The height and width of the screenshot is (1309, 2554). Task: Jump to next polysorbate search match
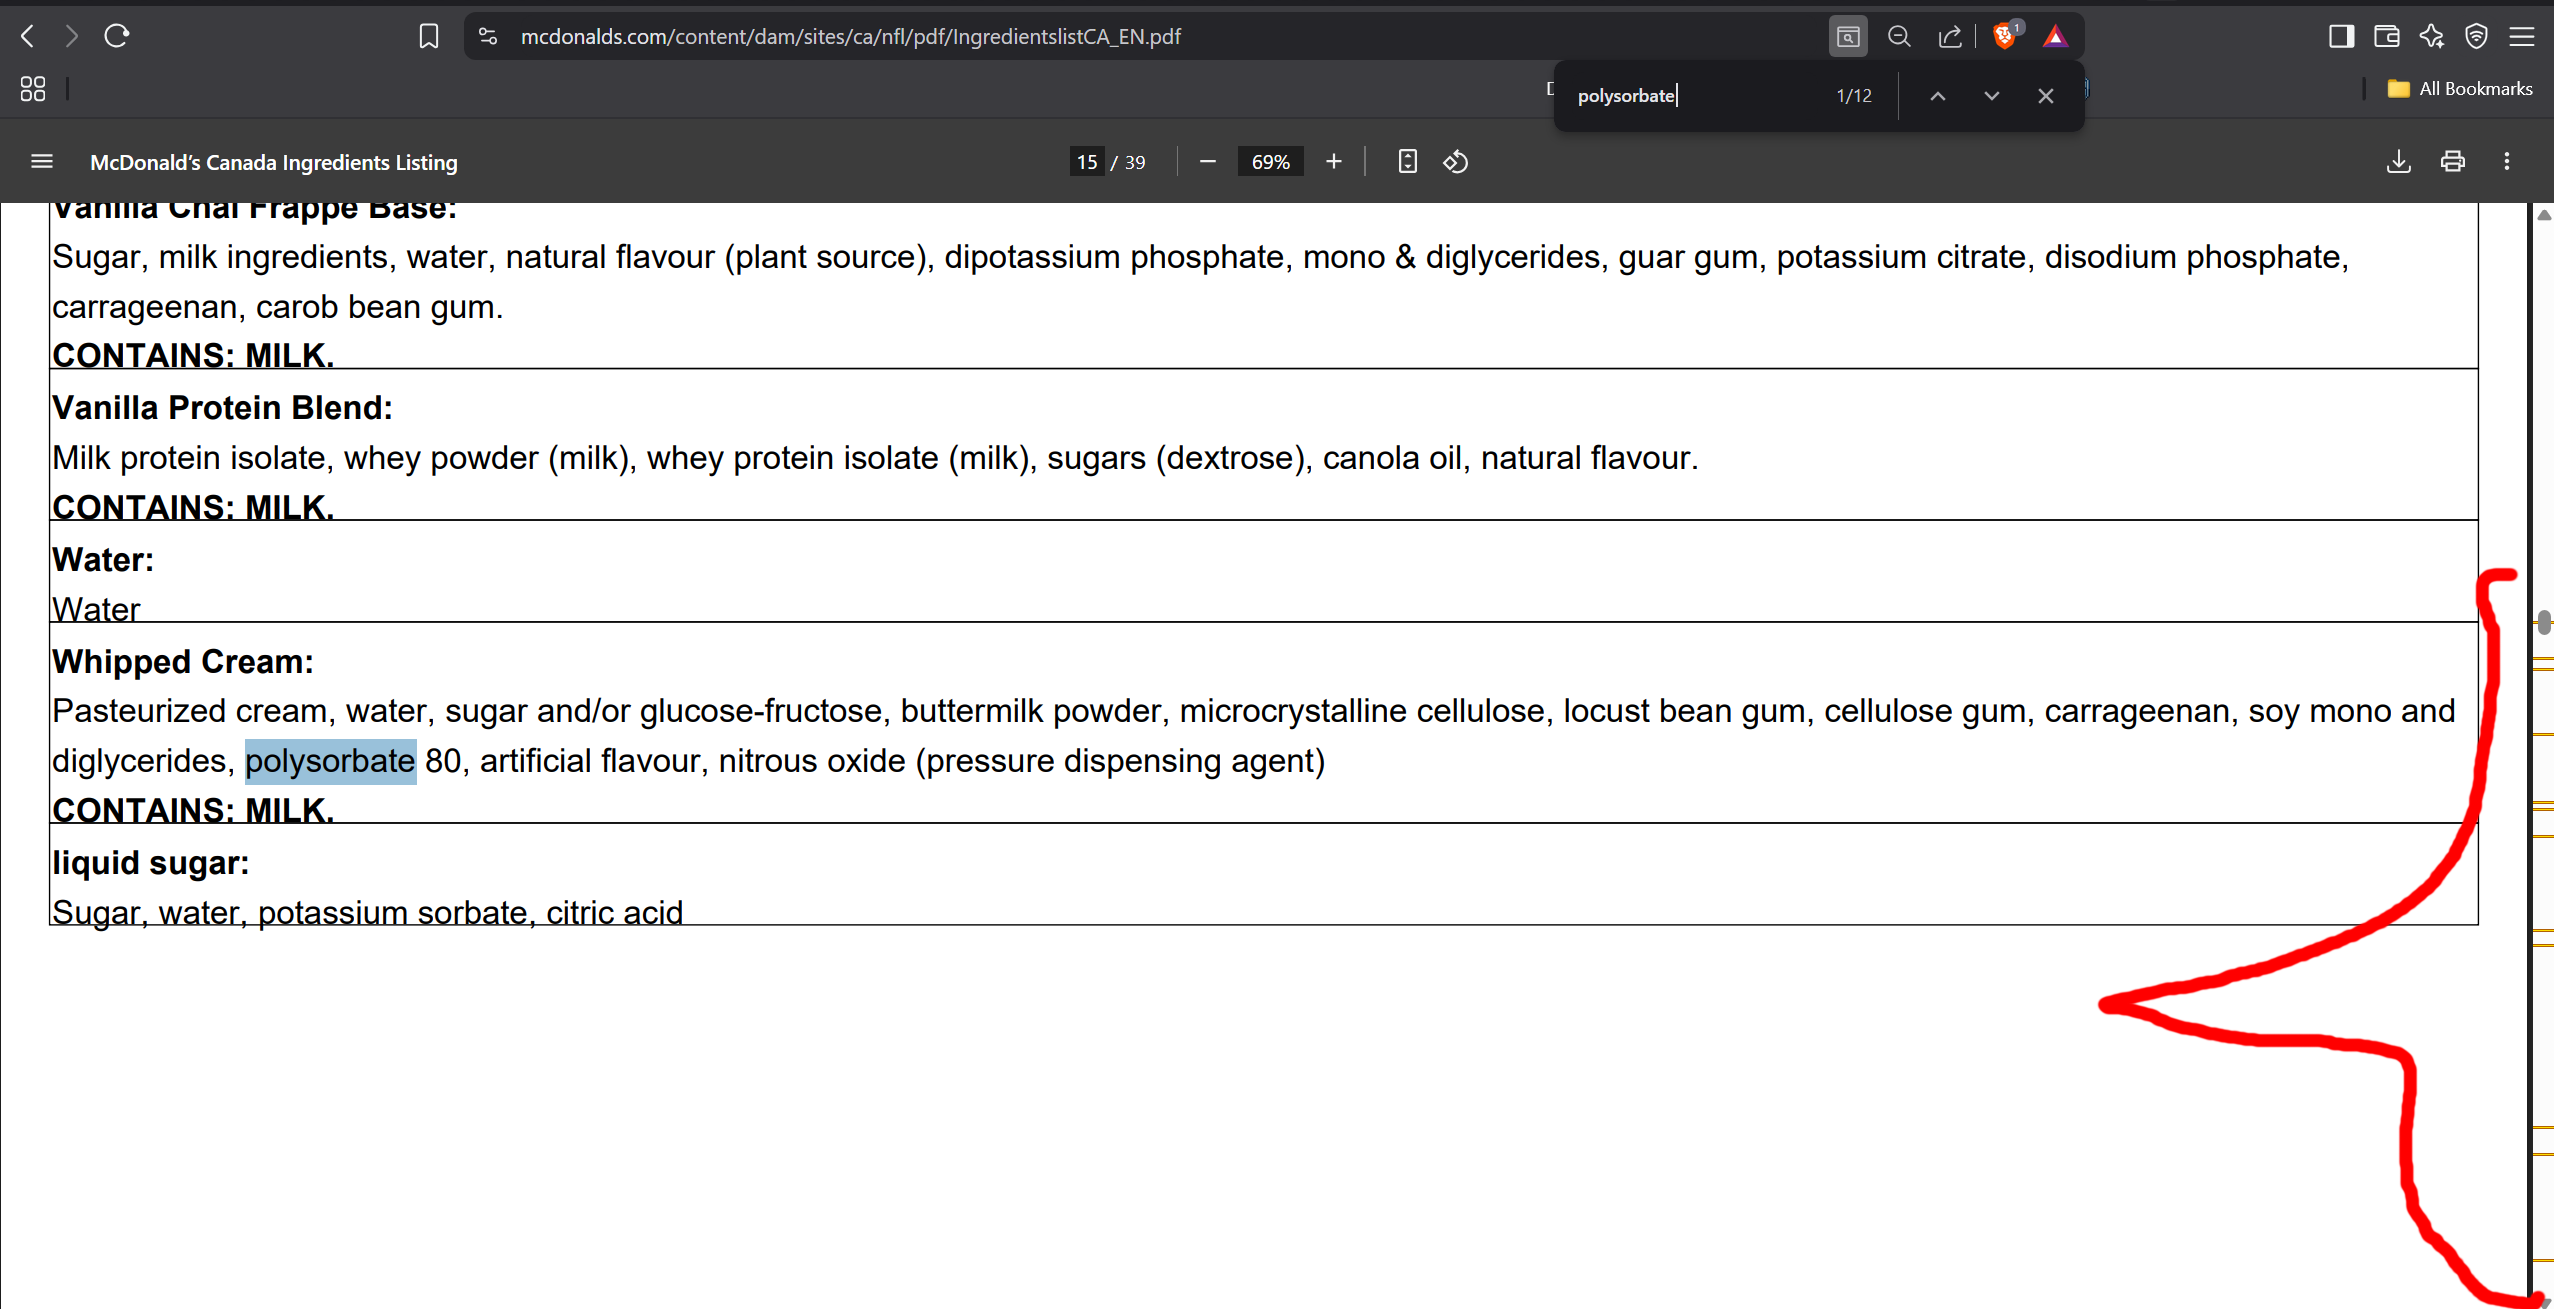tap(1992, 96)
